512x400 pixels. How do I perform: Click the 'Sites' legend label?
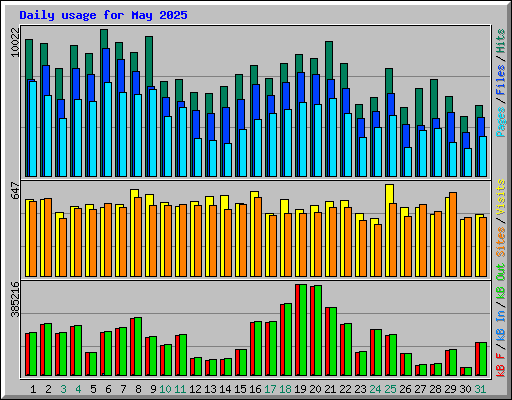pyautogui.click(x=501, y=242)
